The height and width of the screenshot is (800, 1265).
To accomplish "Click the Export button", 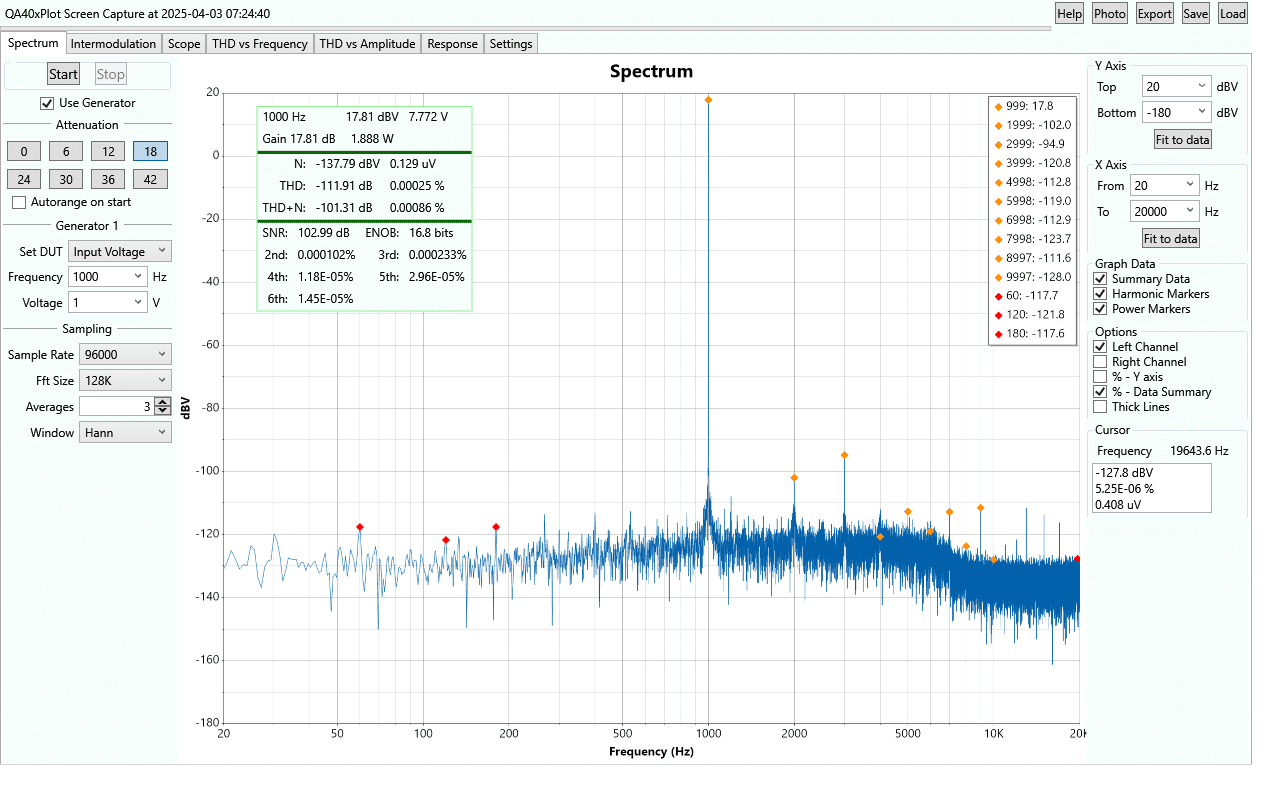I will (x=1154, y=13).
